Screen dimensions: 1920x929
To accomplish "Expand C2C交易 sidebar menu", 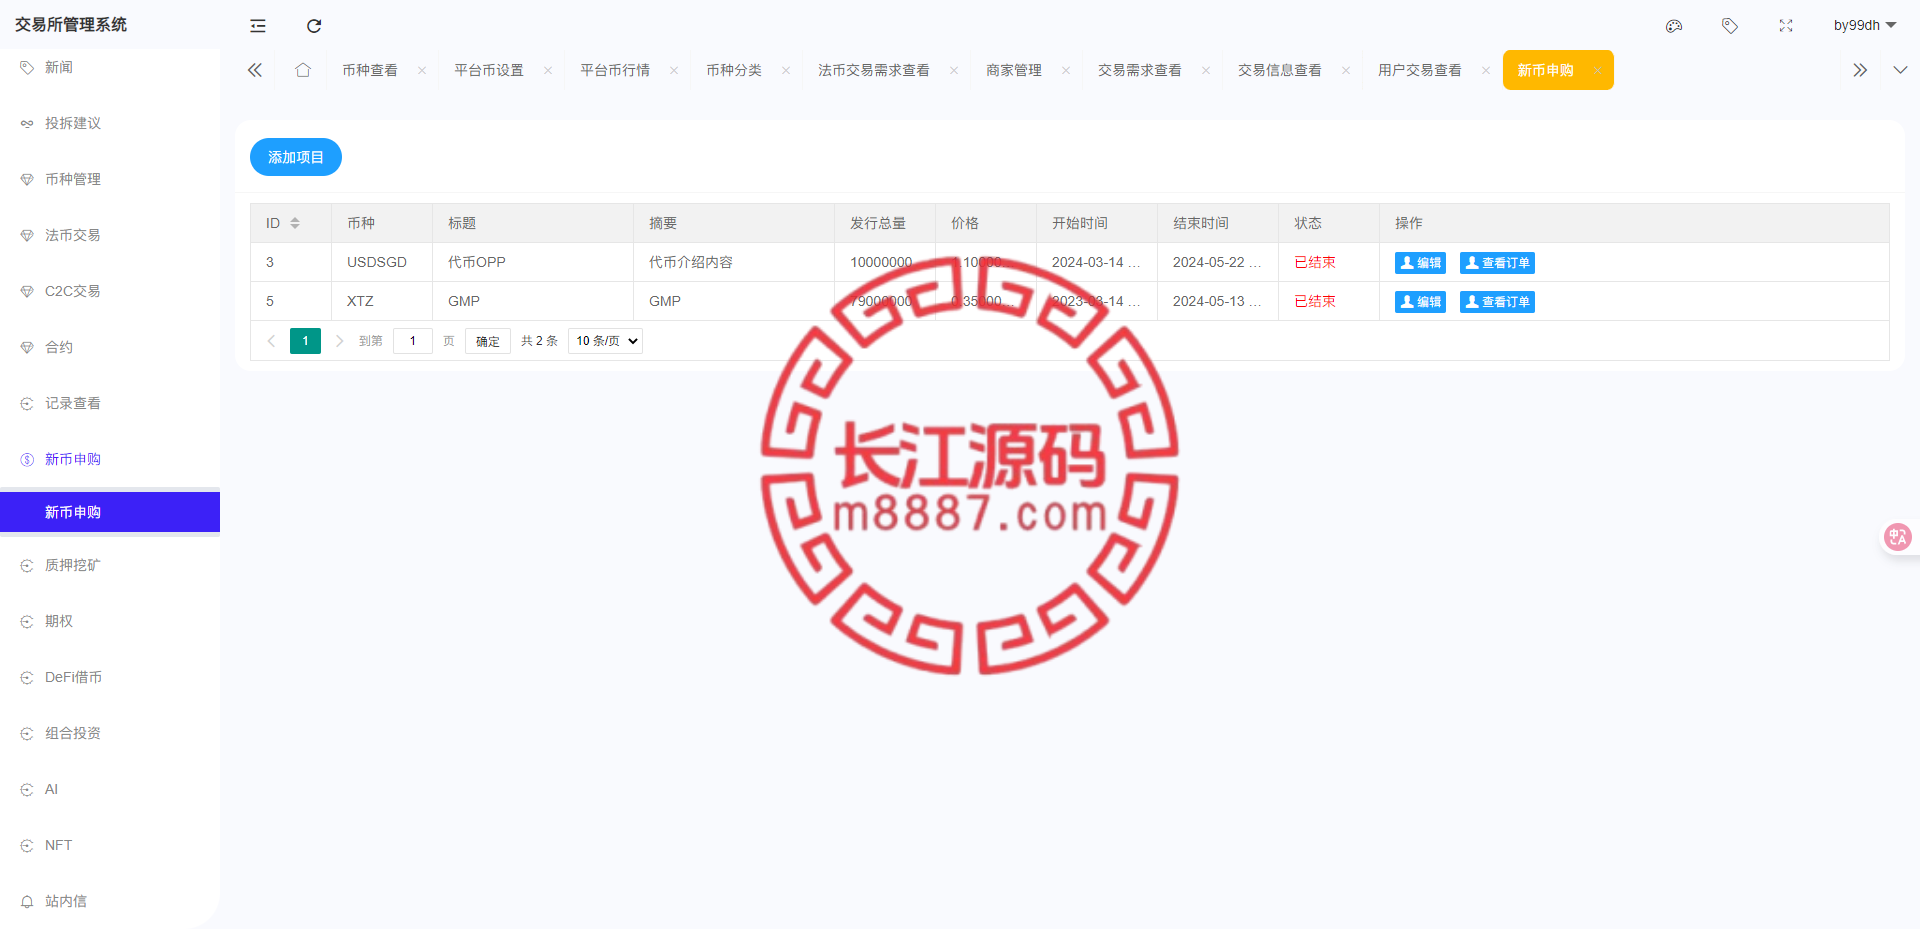I will (x=110, y=291).
